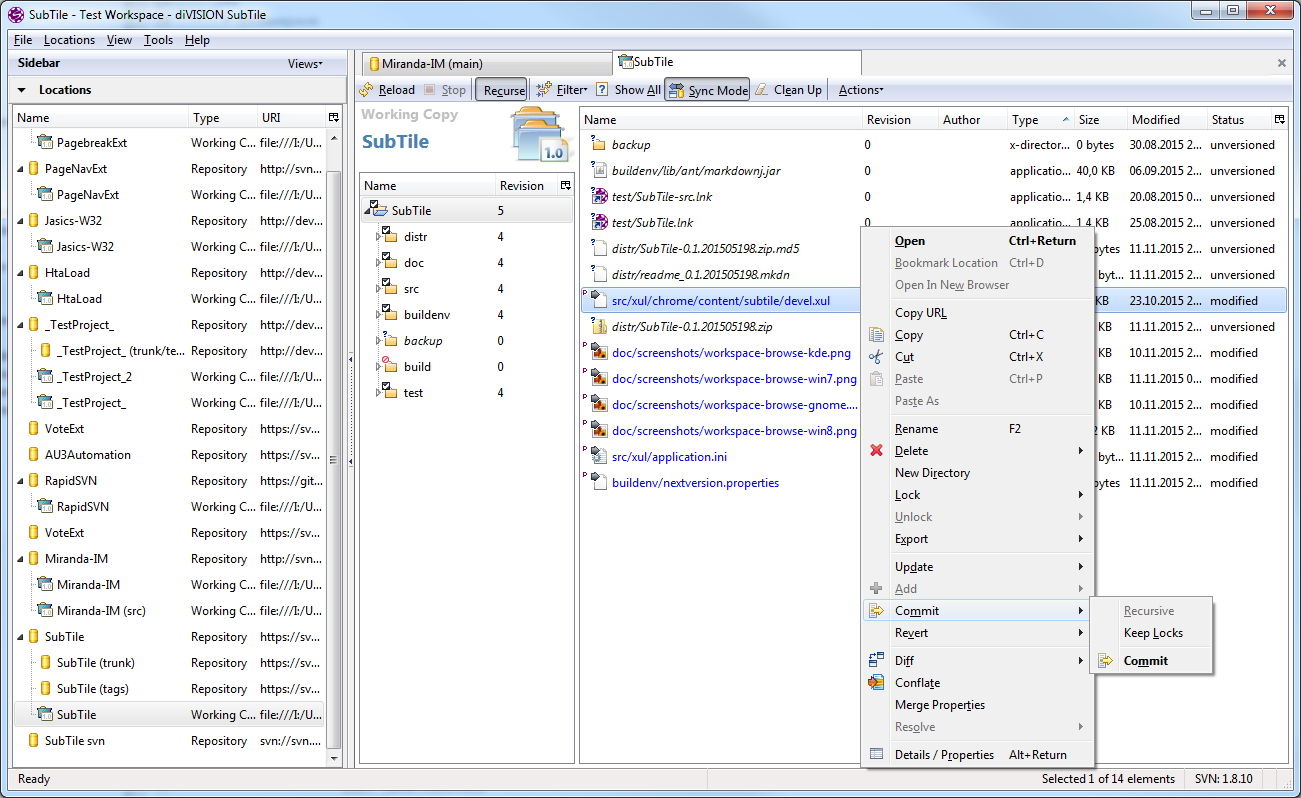Viewport: 1301px width, 798px height.
Task: Click the Delete entry with red X icon
Action: (x=911, y=450)
